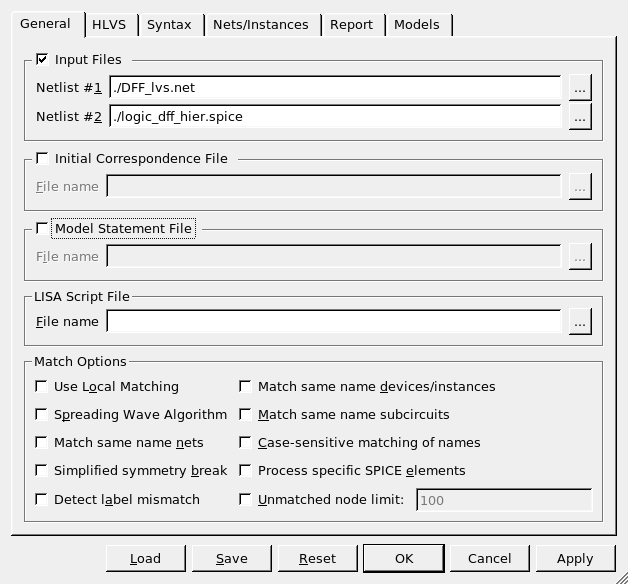
Task: Check Case-sensitive matching of names
Action: point(246,442)
